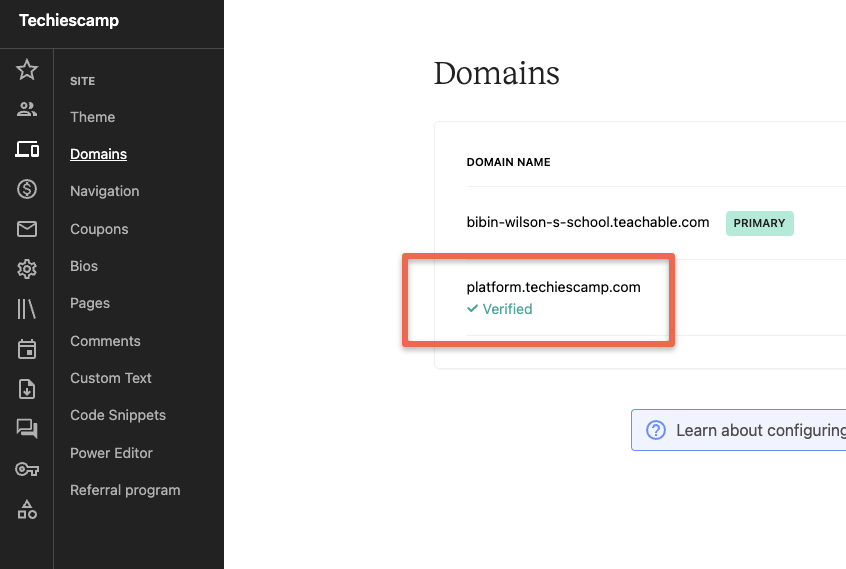
Task: Open the Bios section
Action: [84, 266]
